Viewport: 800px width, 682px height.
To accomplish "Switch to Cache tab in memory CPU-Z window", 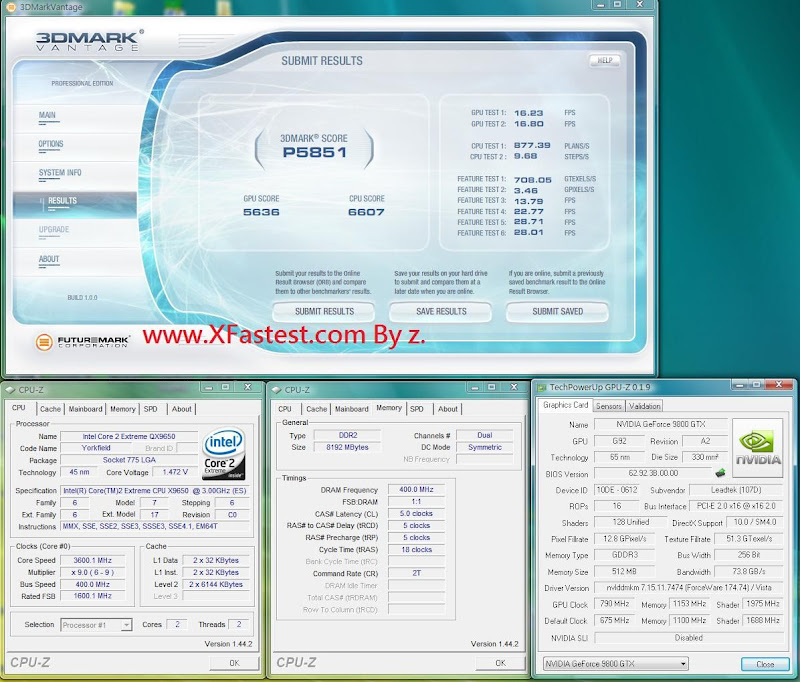I will point(316,409).
